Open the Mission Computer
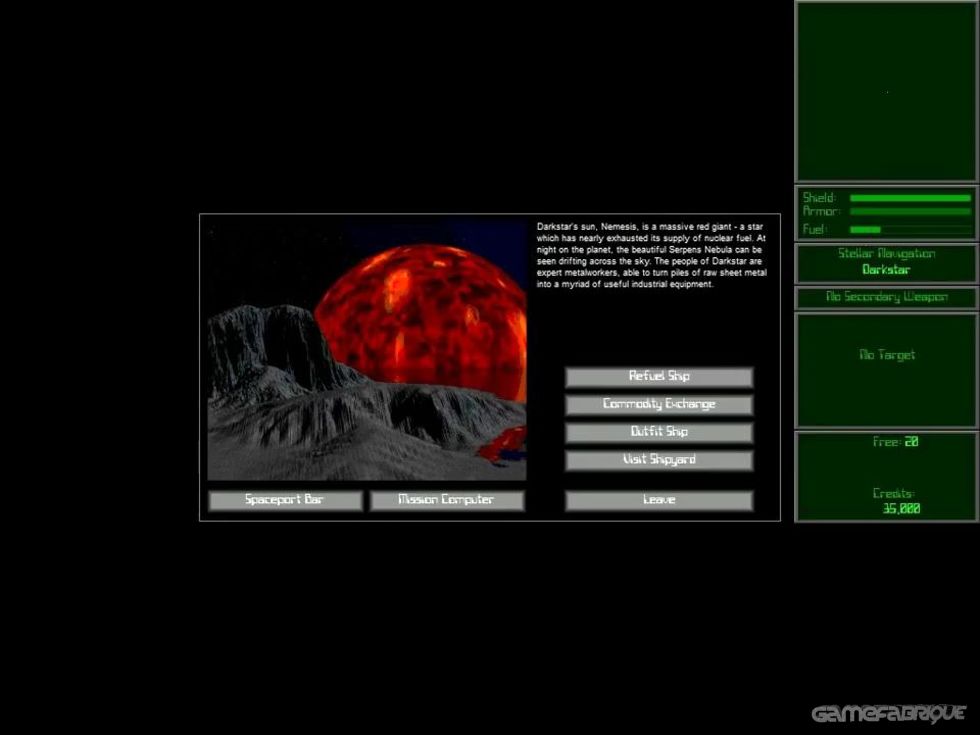 [447, 500]
